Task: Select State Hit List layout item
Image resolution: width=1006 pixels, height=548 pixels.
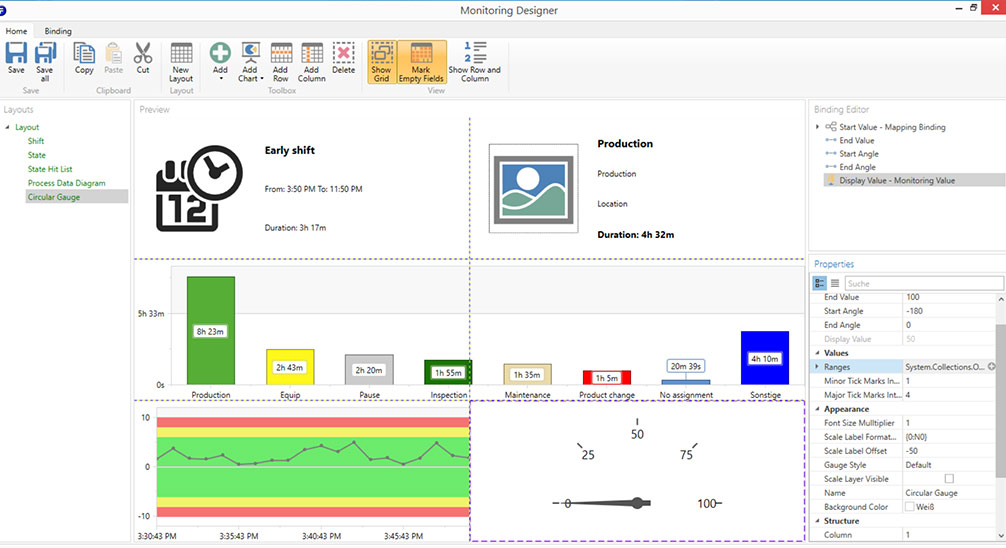Action: [x=50, y=169]
